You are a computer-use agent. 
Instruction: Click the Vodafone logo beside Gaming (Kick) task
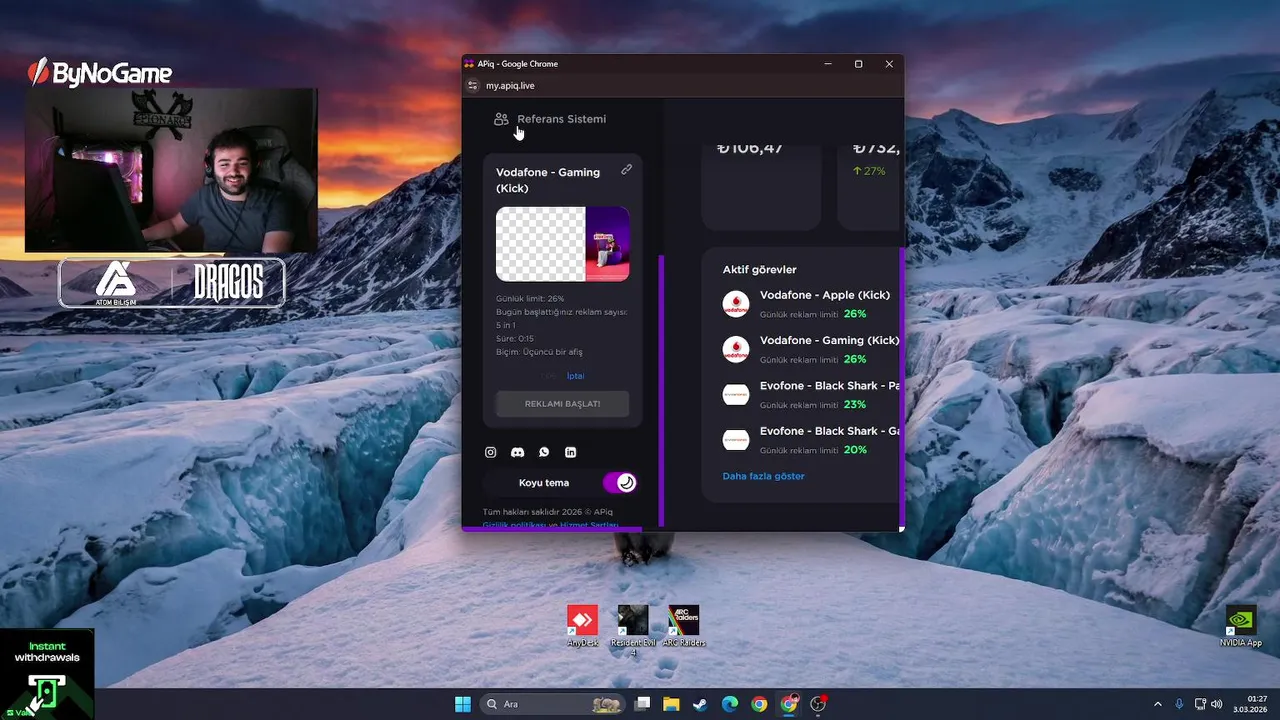[x=736, y=349]
